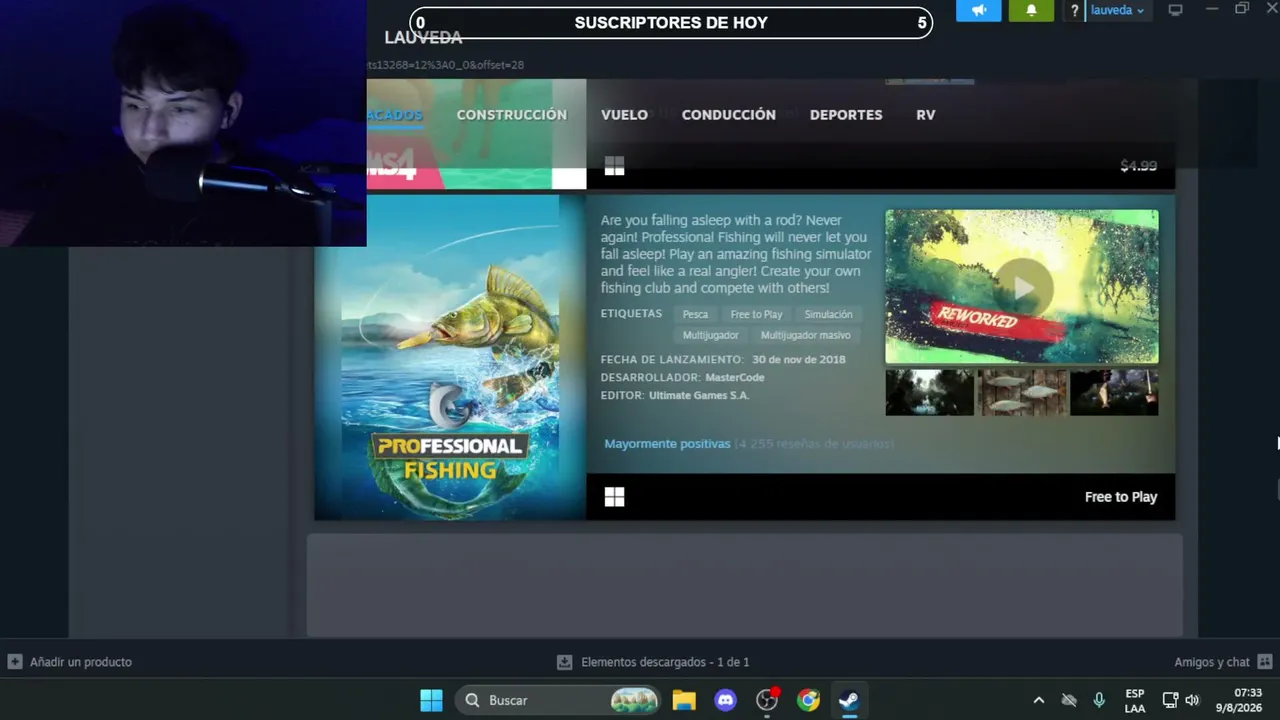View the dark forest lake screenshot thumbnail
Viewport: 1280px width, 720px height.
pos(929,392)
